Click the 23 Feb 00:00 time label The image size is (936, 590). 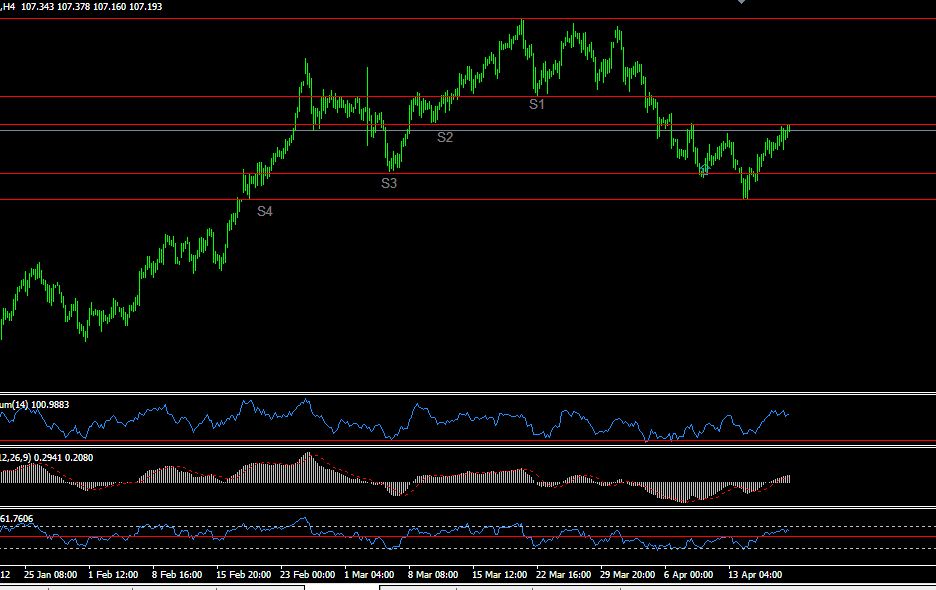click(307, 574)
